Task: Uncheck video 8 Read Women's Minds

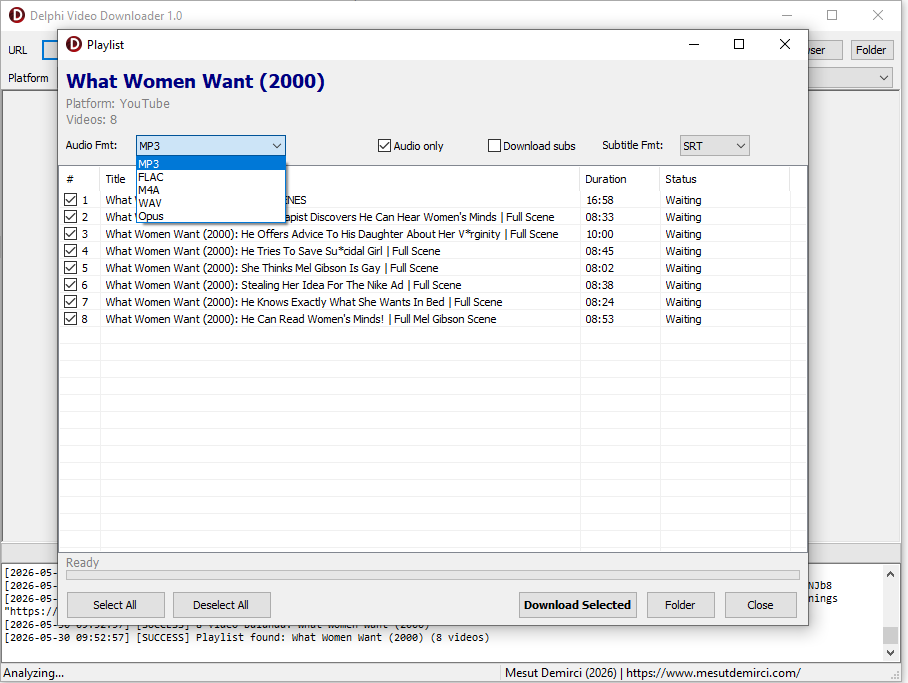Action: point(71,319)
